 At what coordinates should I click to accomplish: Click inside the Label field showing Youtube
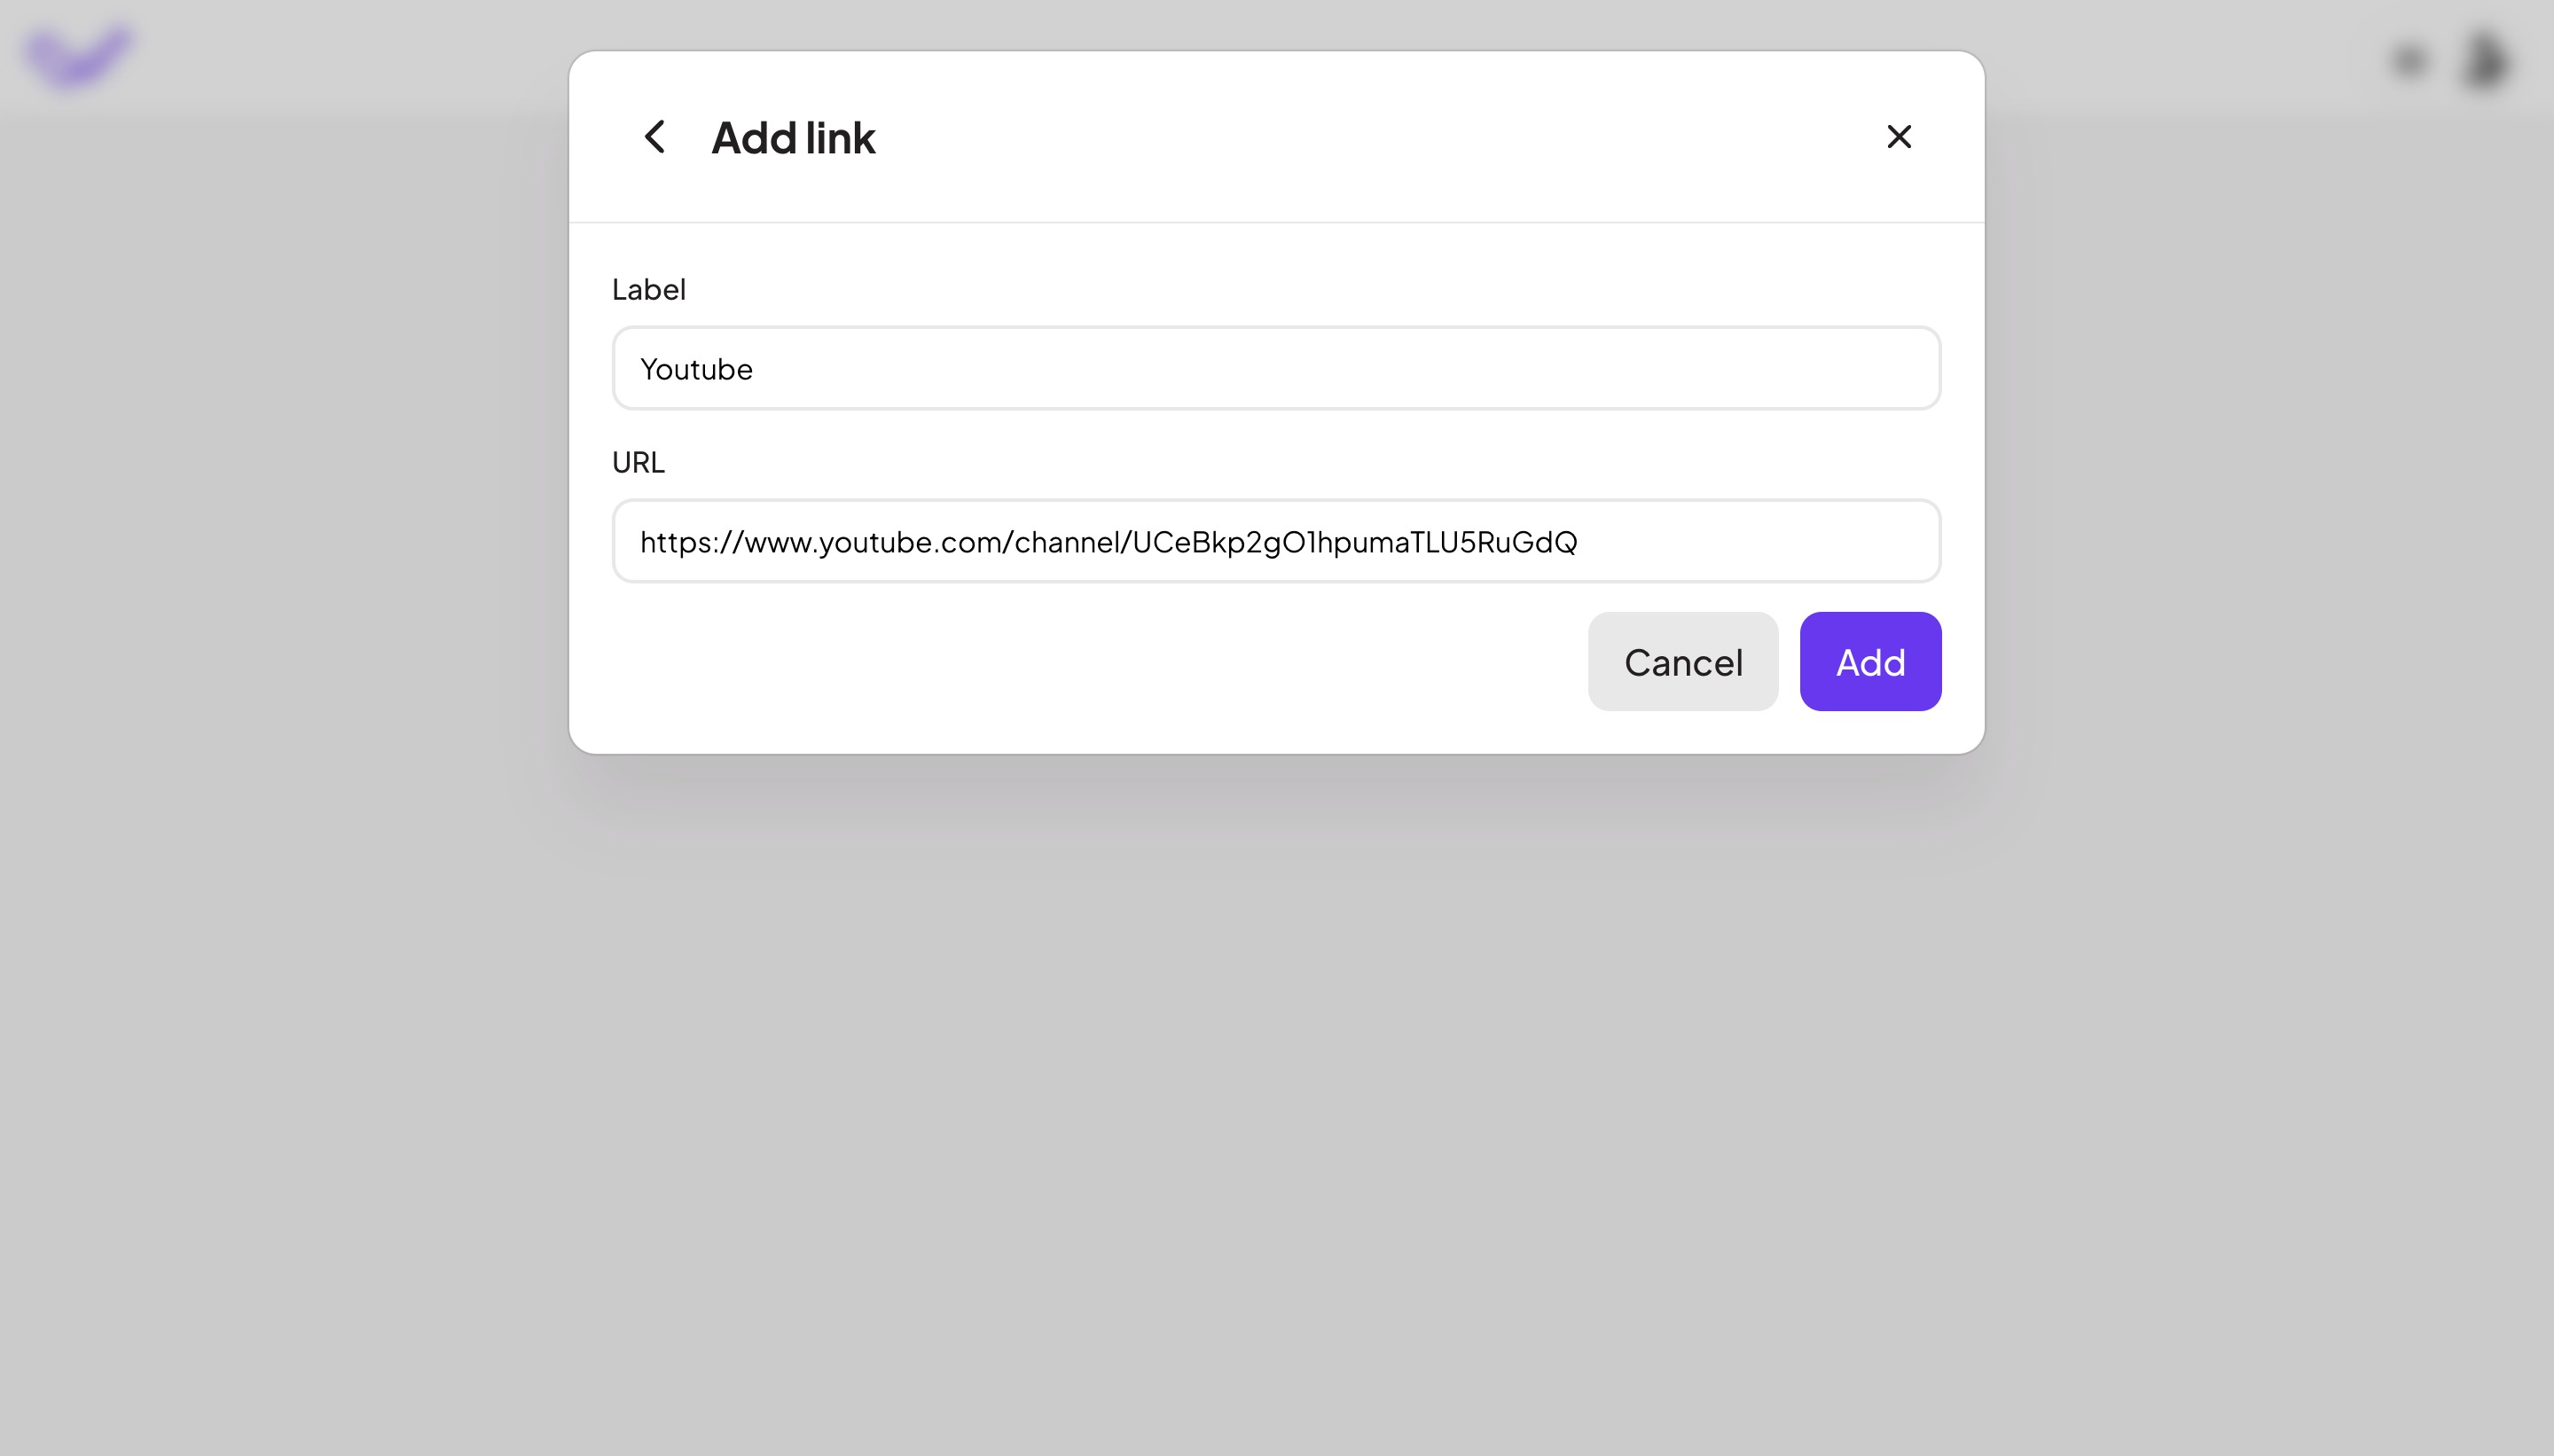(x=1276, y=368)
